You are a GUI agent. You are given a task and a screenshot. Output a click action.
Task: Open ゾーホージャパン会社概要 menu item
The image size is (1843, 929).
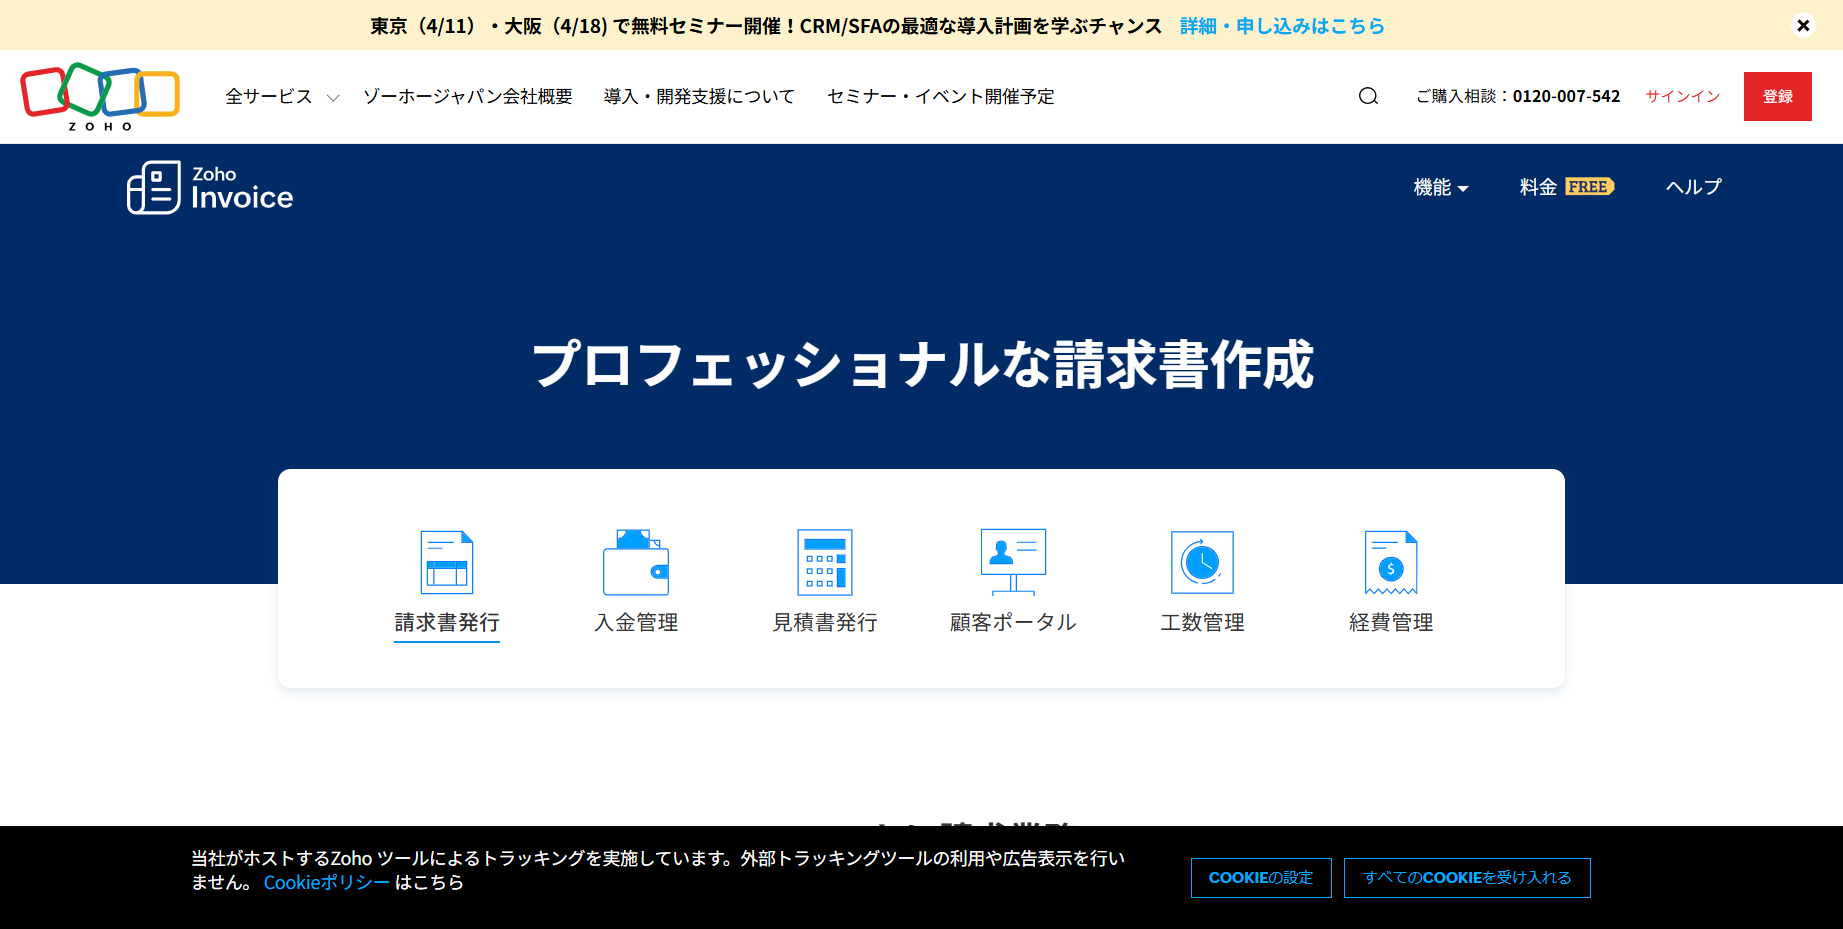click(468, 96)
